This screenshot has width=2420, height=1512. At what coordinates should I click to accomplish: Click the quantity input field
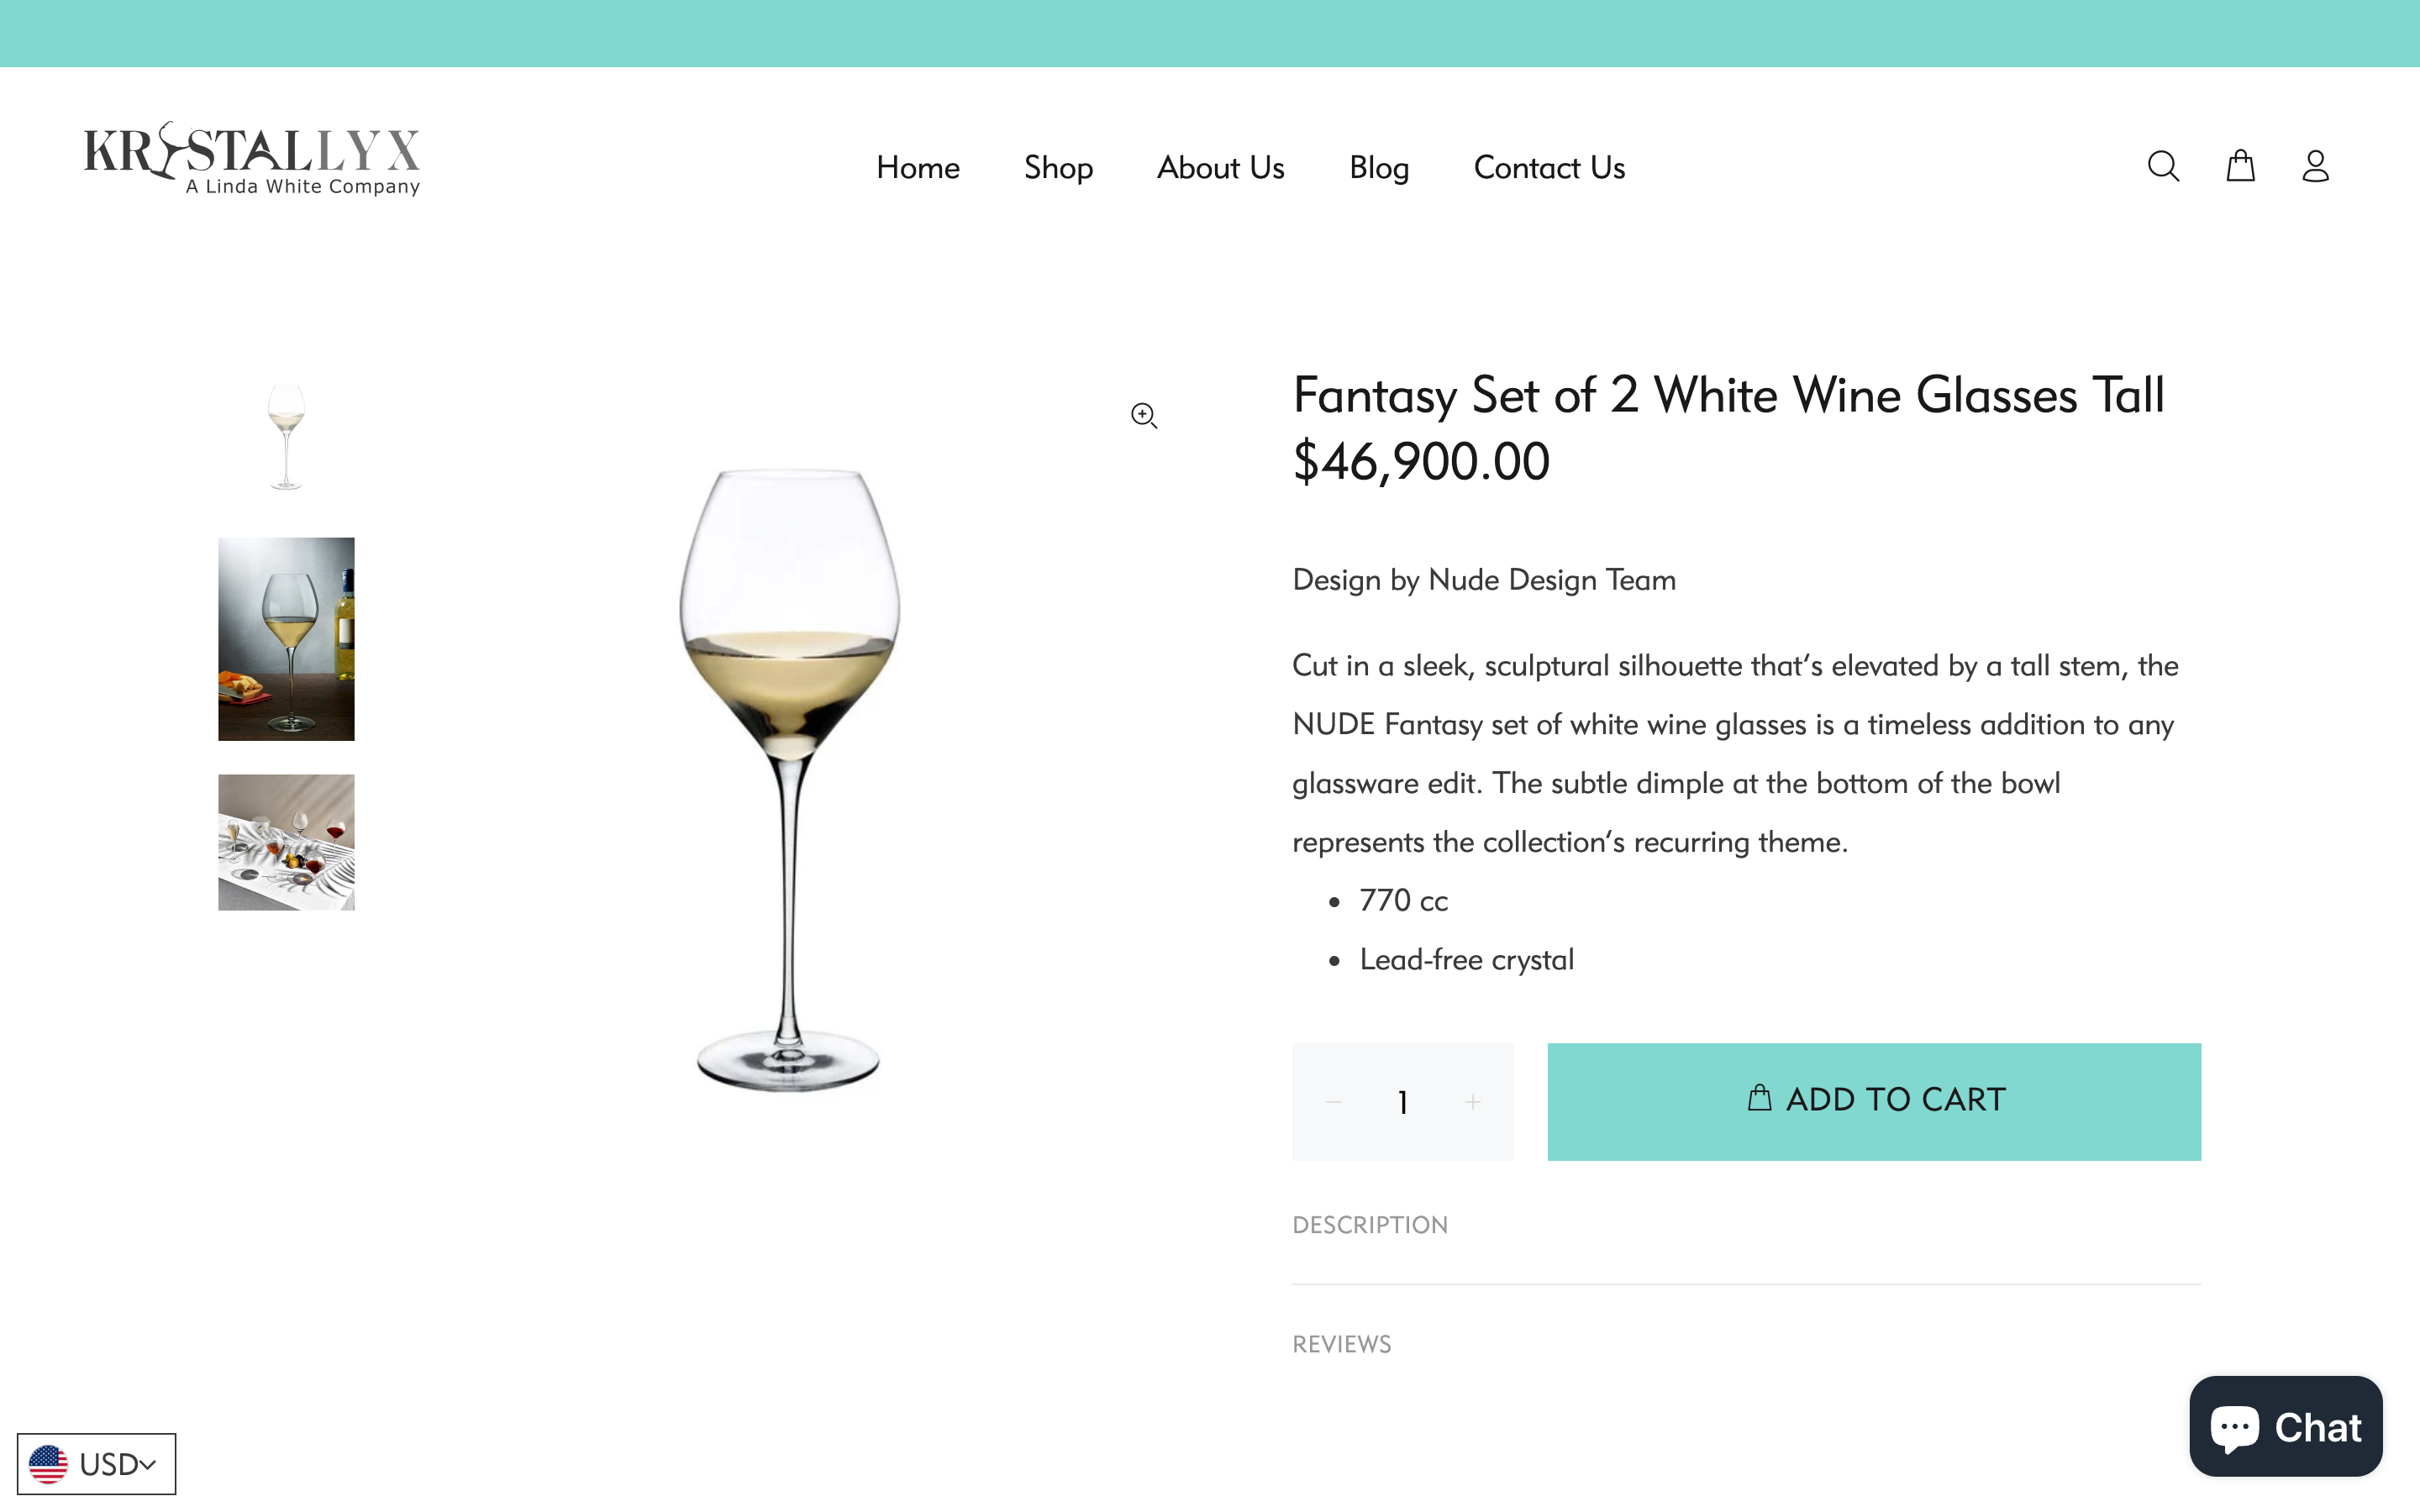point(1402,1101)
